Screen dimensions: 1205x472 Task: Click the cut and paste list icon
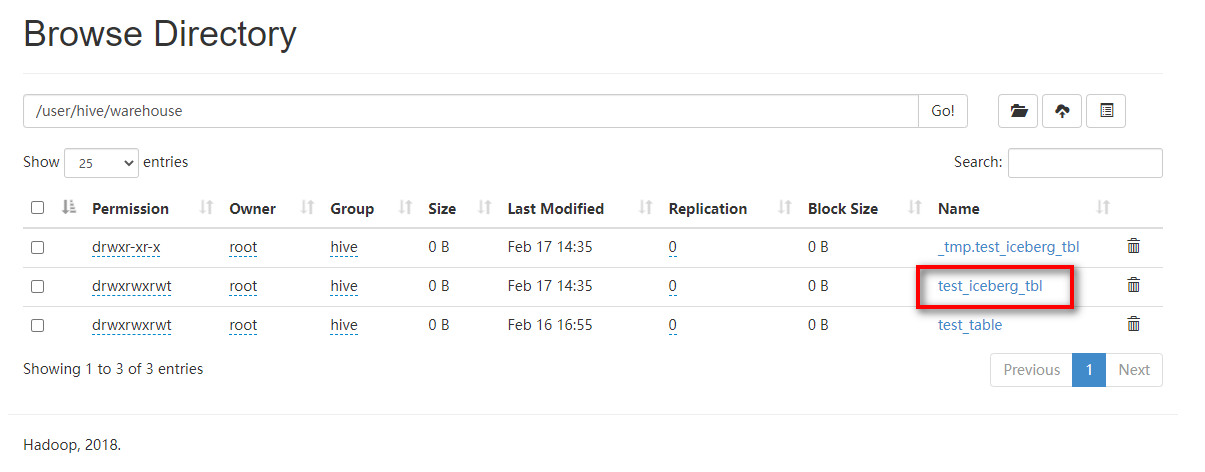[x=1106, y=111]
